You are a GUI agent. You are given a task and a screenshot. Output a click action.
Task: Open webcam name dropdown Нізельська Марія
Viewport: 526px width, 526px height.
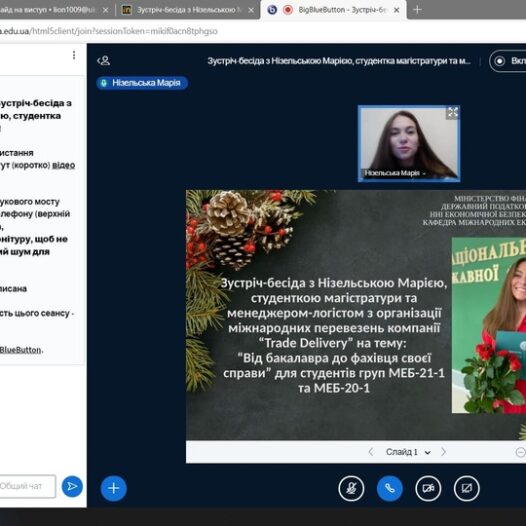coord(395,173)
